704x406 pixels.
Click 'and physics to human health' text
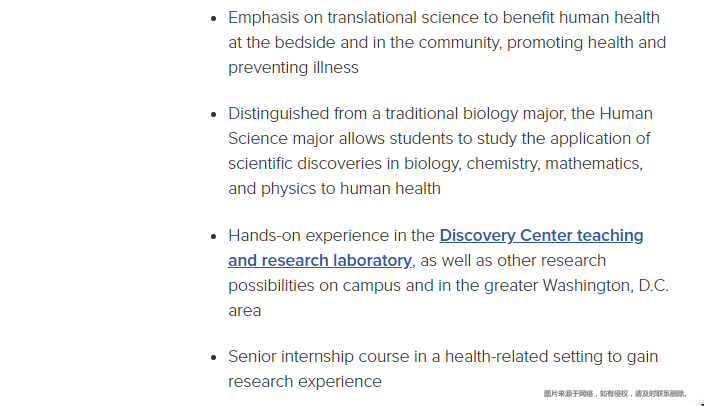click(x=334, y=189)
